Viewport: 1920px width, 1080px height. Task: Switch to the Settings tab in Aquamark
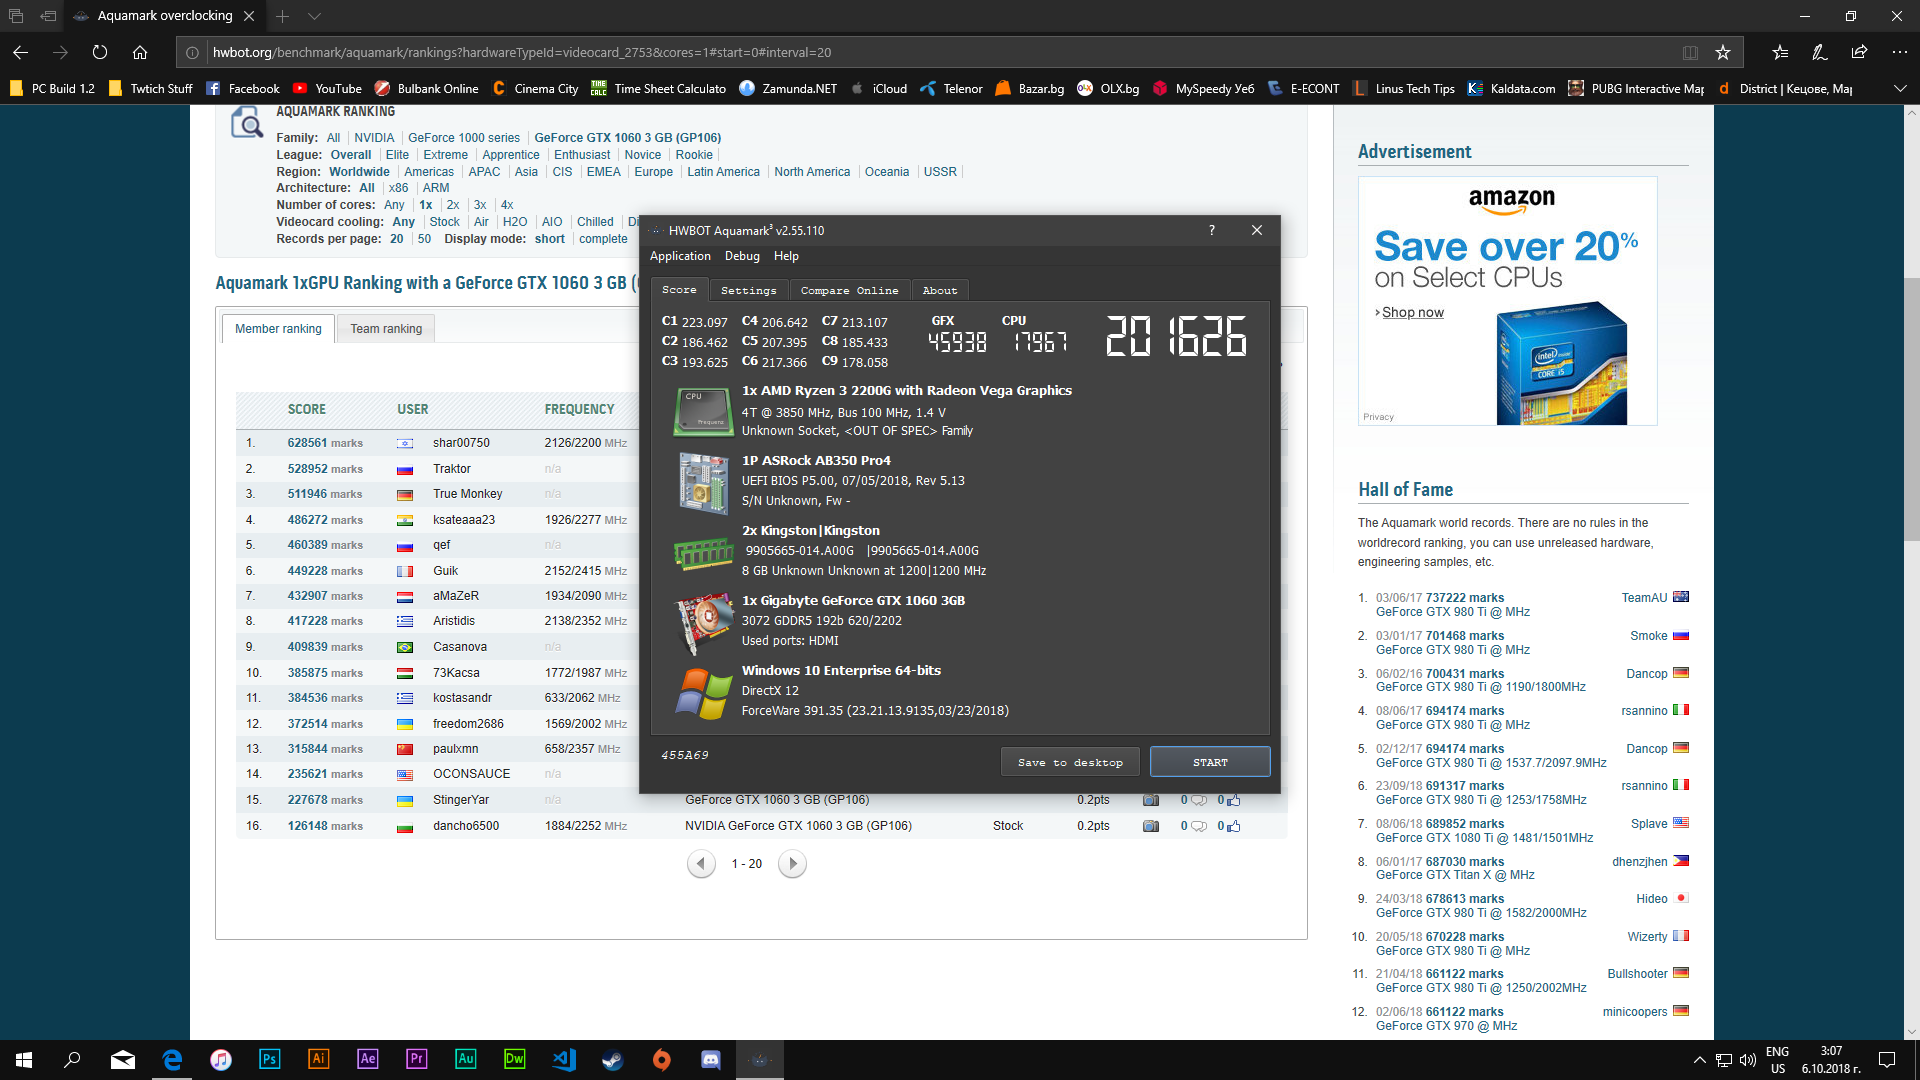tap(748, 290)
